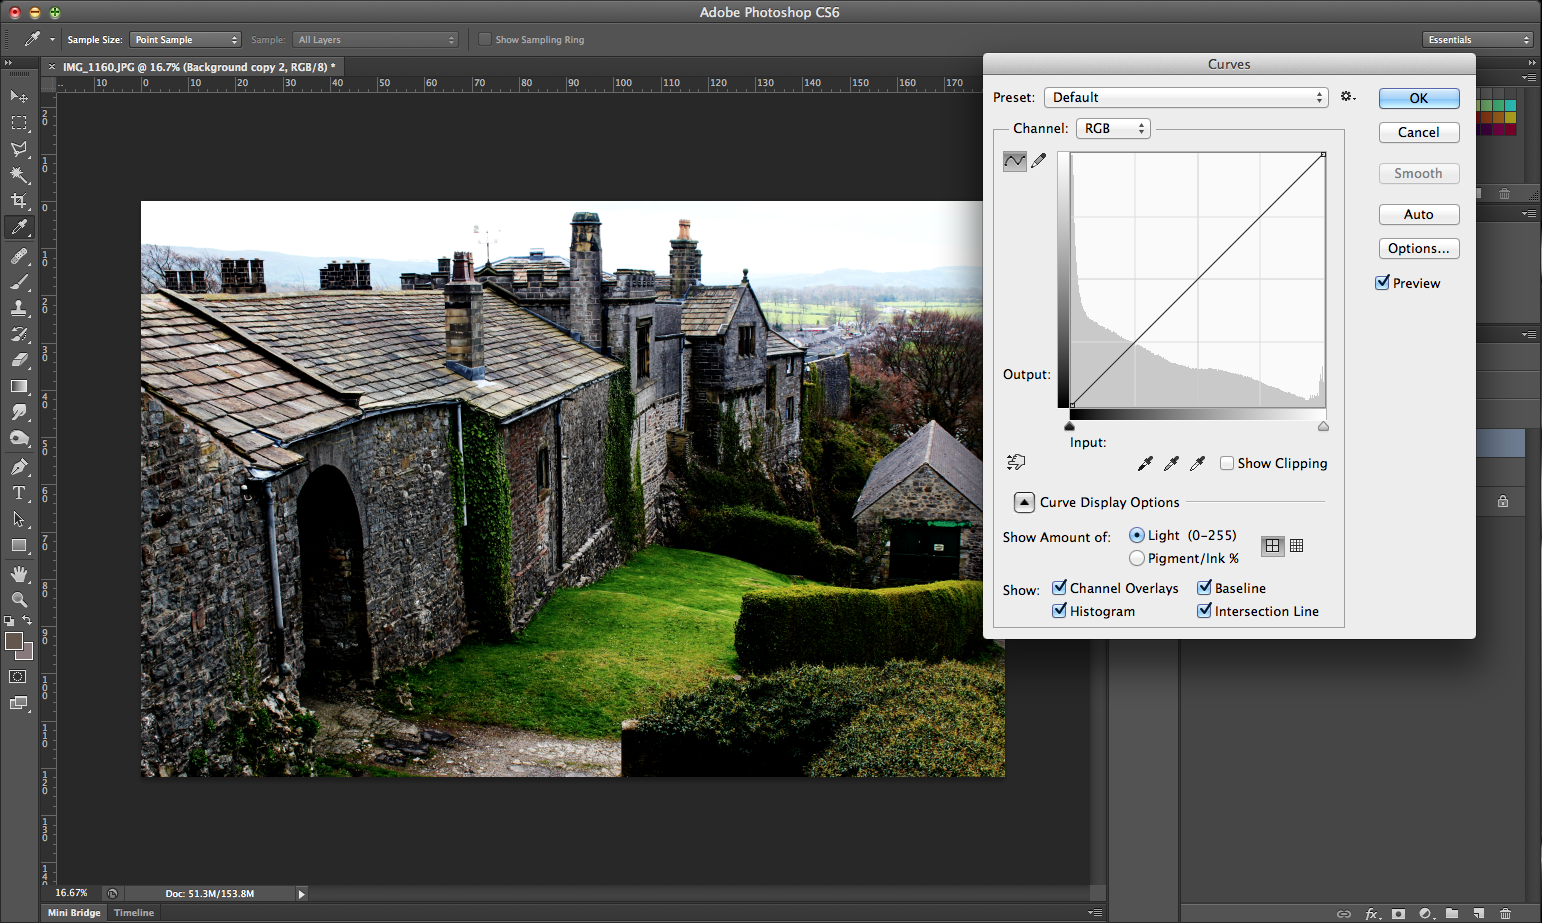Select the Healing Brush tool
1542x923 pixels.
[x=18, y=254]
